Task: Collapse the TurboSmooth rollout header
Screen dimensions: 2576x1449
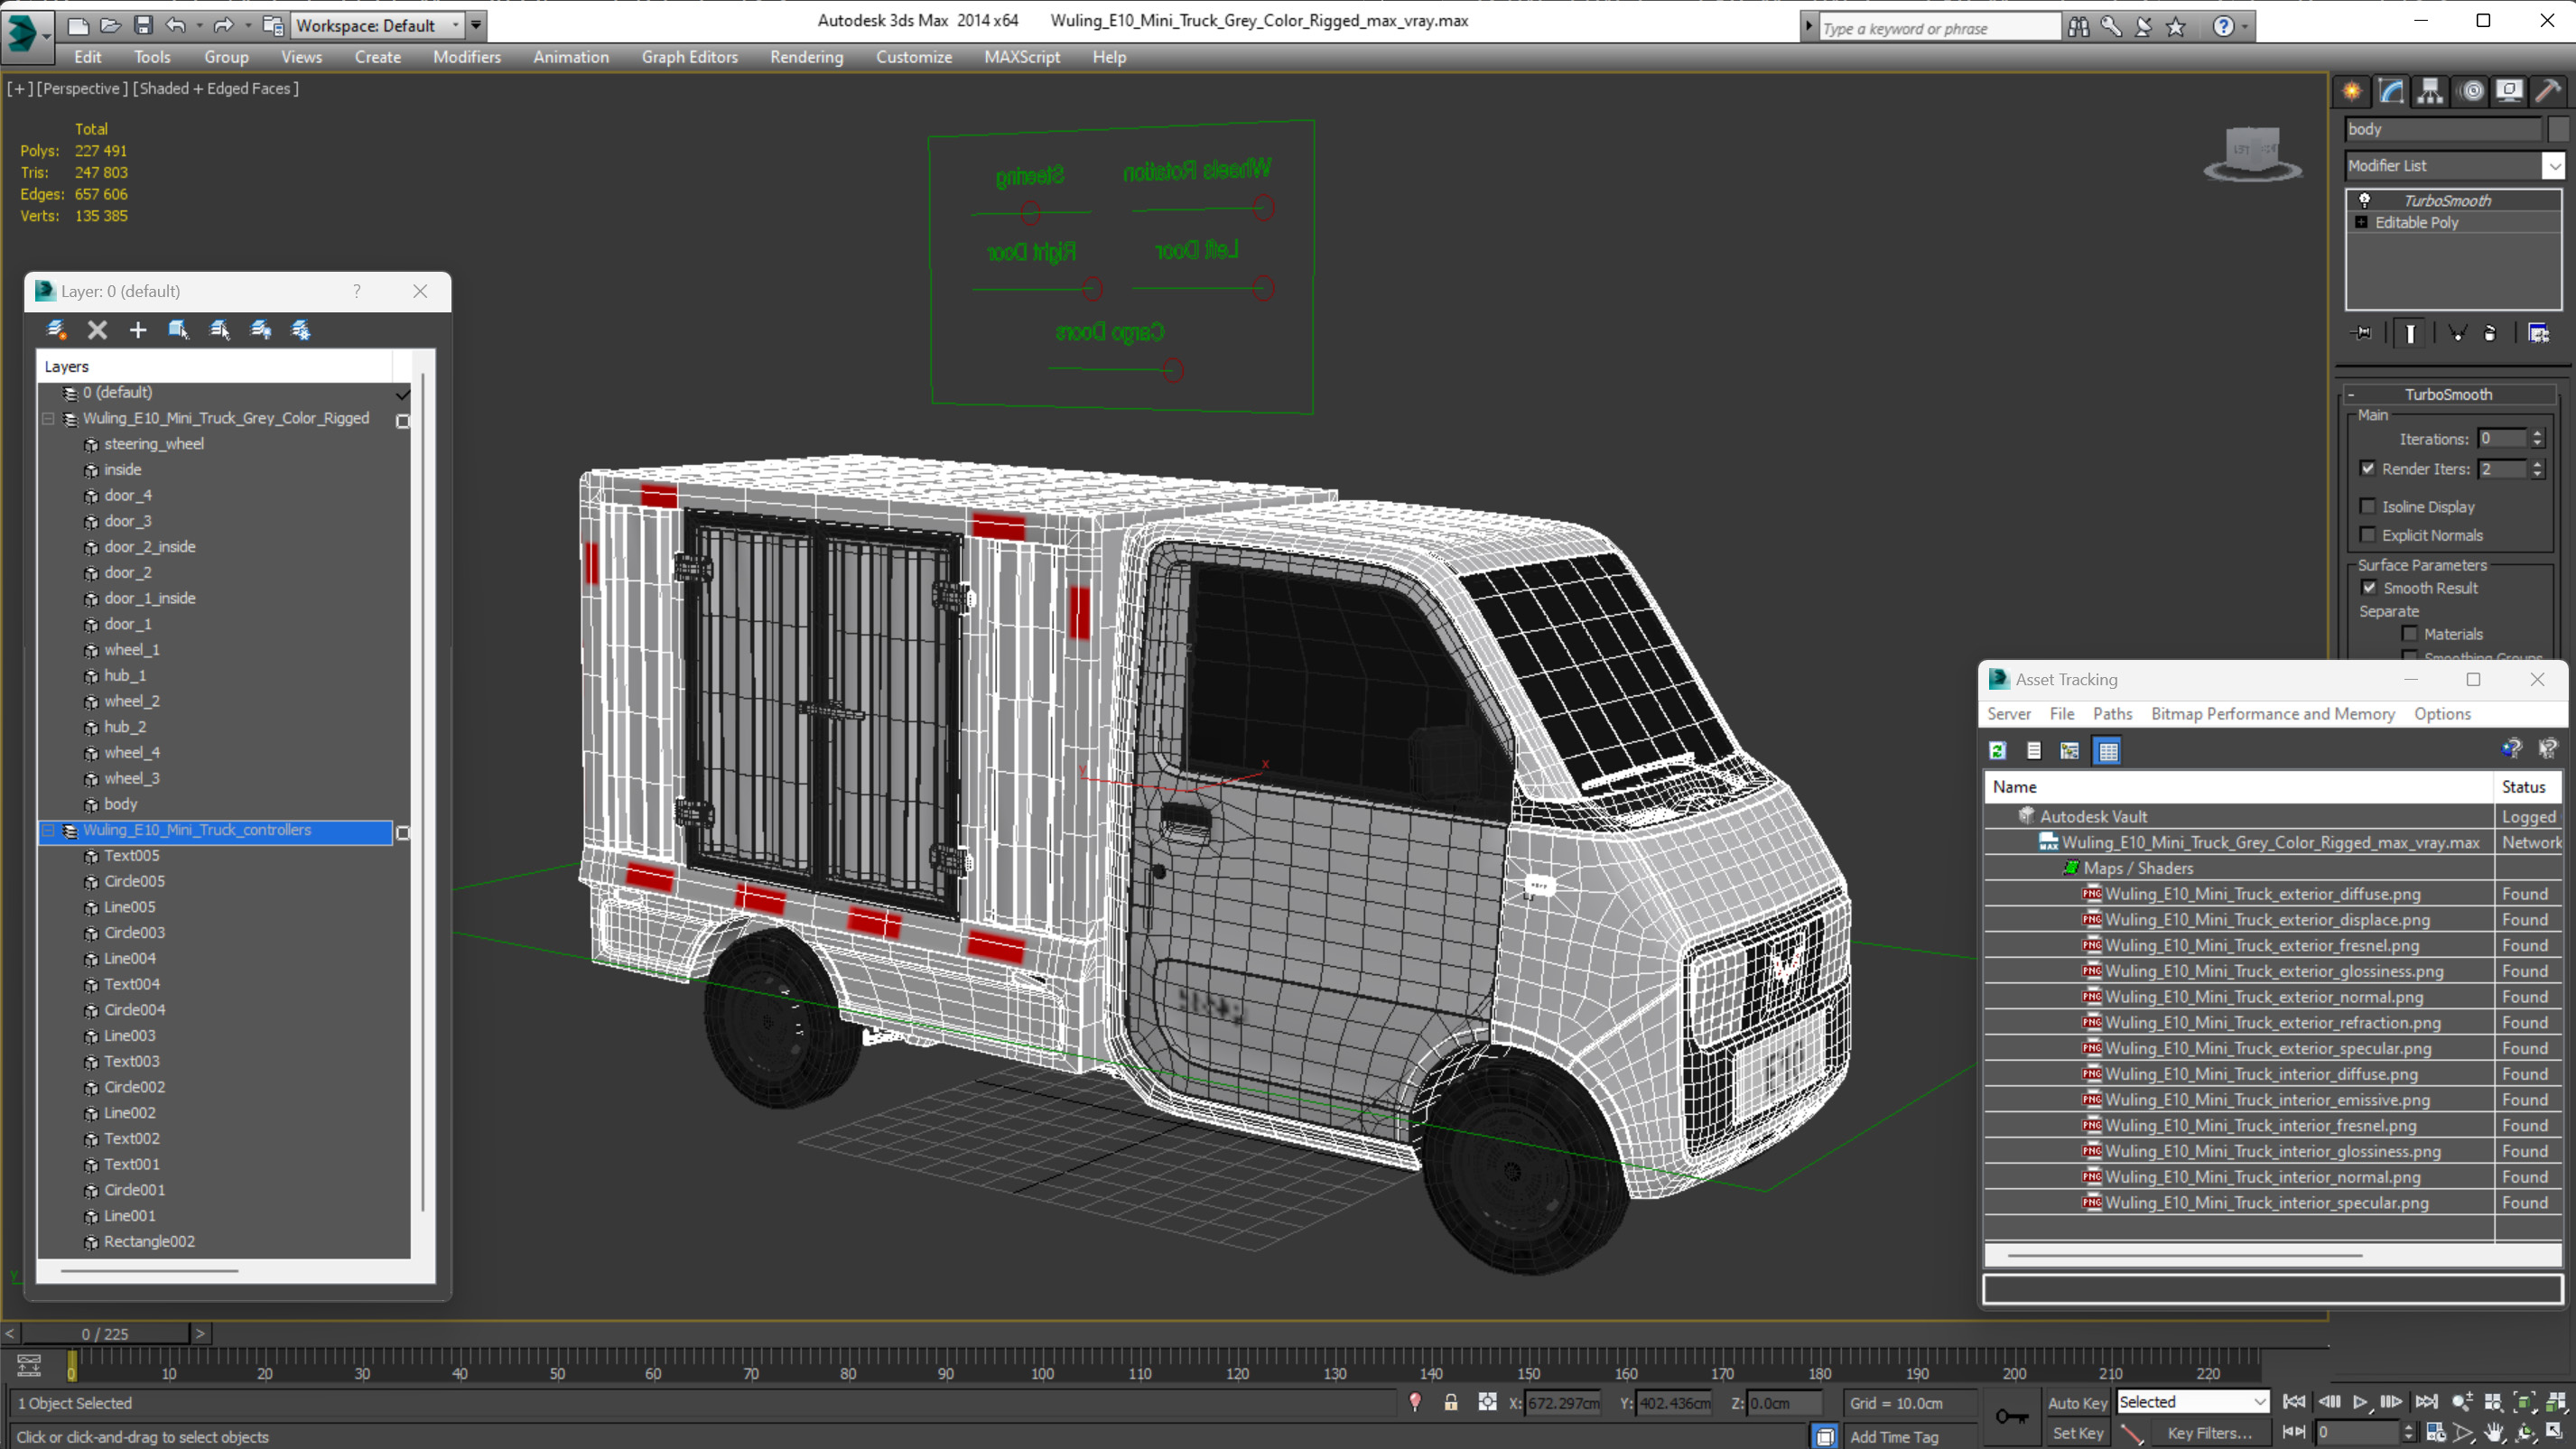Action: 2448,394
